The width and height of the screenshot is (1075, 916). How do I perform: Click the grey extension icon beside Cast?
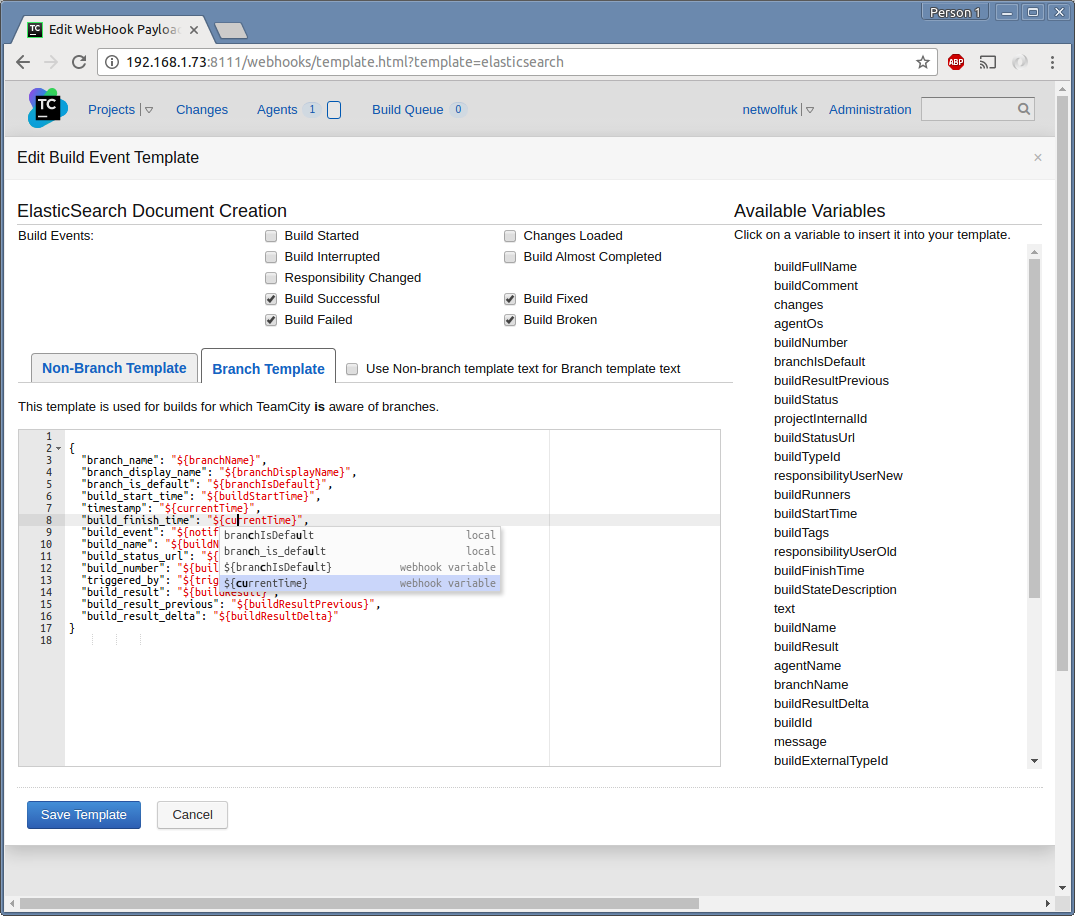[x=1020, y=62]
